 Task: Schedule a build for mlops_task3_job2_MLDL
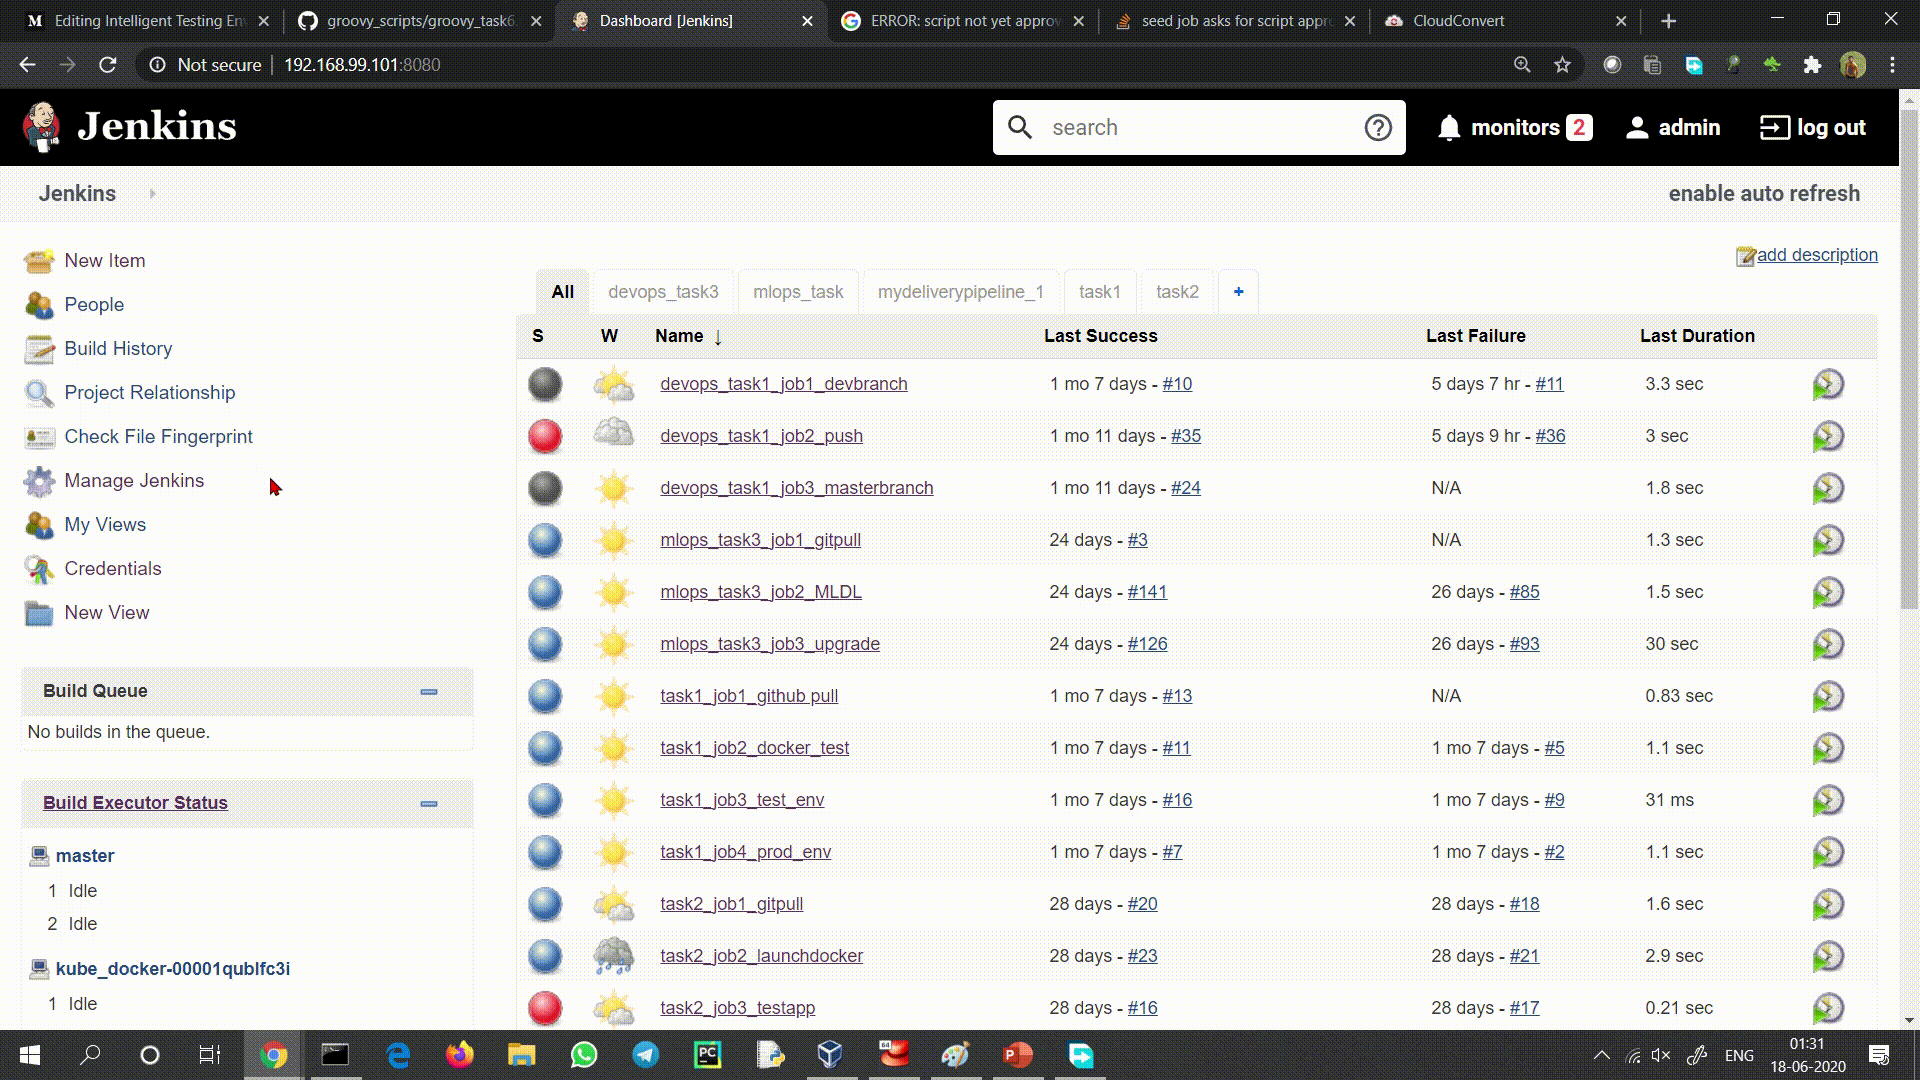[1828, 592]
